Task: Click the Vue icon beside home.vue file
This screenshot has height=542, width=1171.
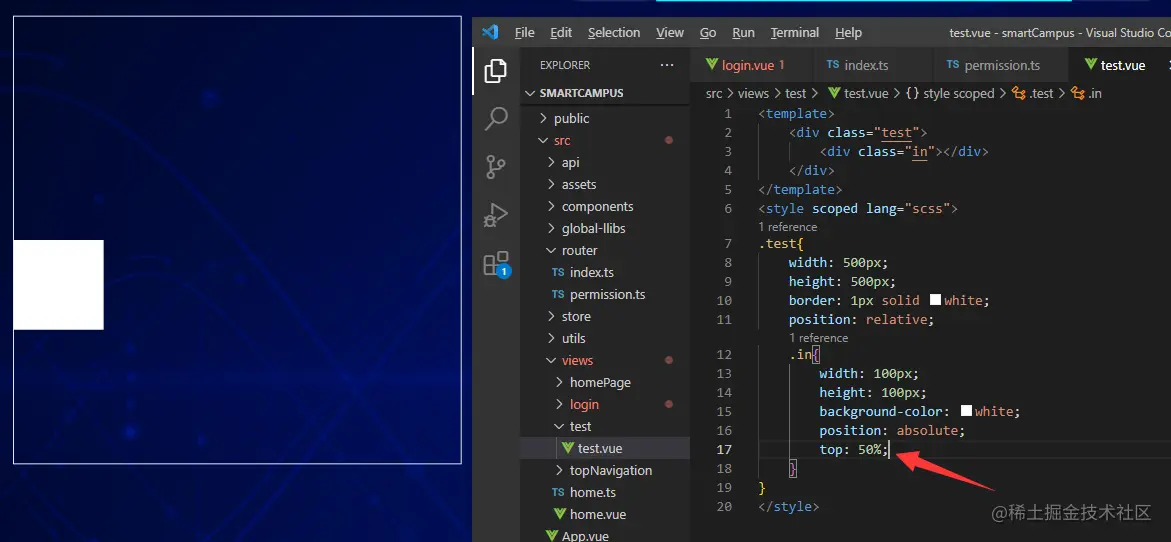Action: [x=559, y=514]
